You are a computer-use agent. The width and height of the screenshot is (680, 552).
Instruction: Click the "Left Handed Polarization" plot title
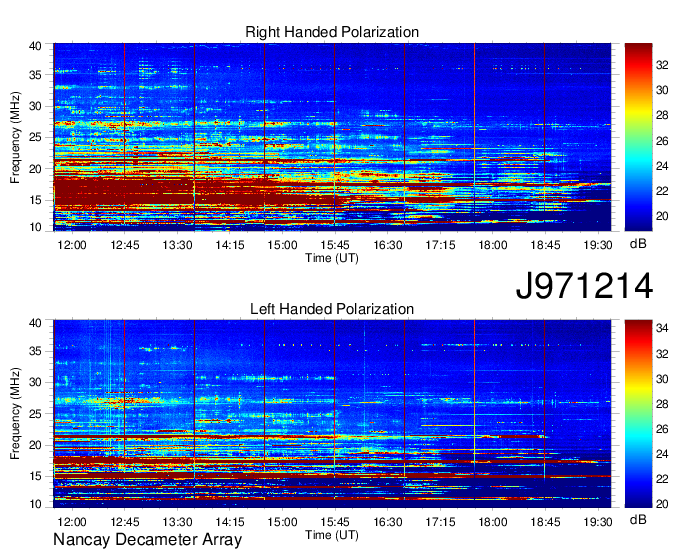(332, 309)
